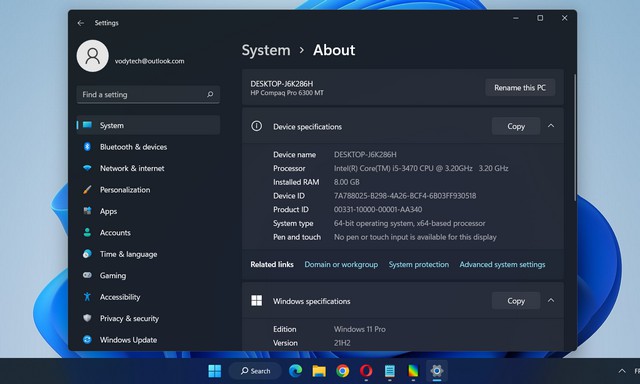Click the Windows Update sync icon
Image resolution: width=640 pixels, height=384 pixels.
(87, 340)
